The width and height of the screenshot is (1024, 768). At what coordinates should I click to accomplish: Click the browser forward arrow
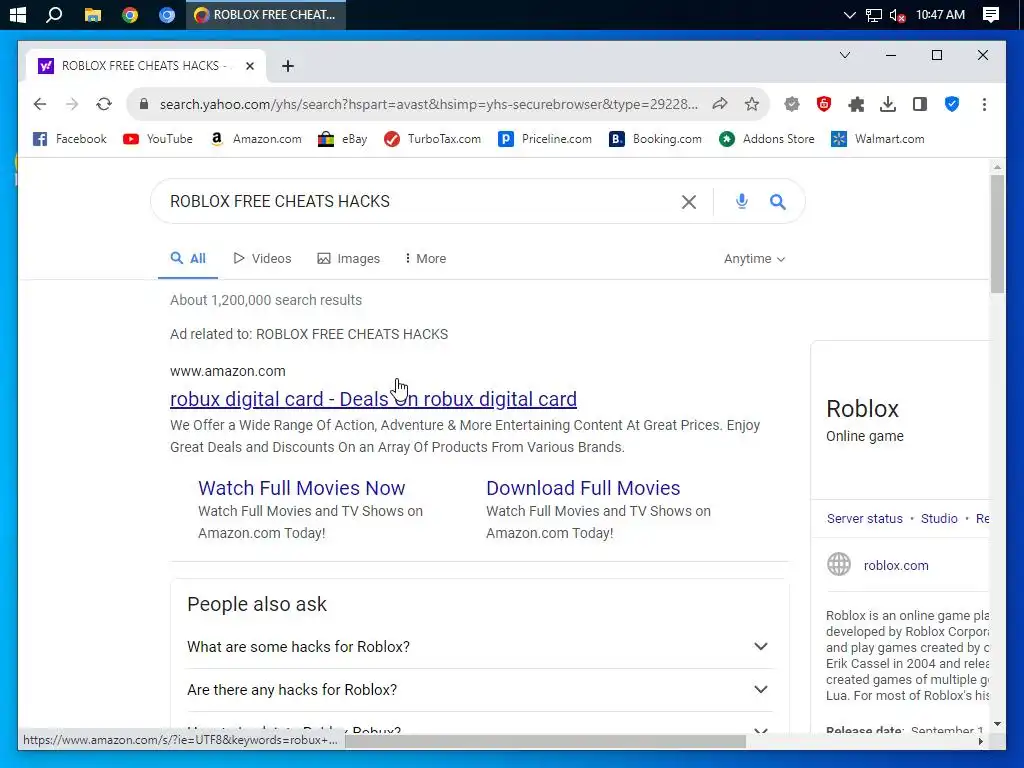[x=72, y=104]
